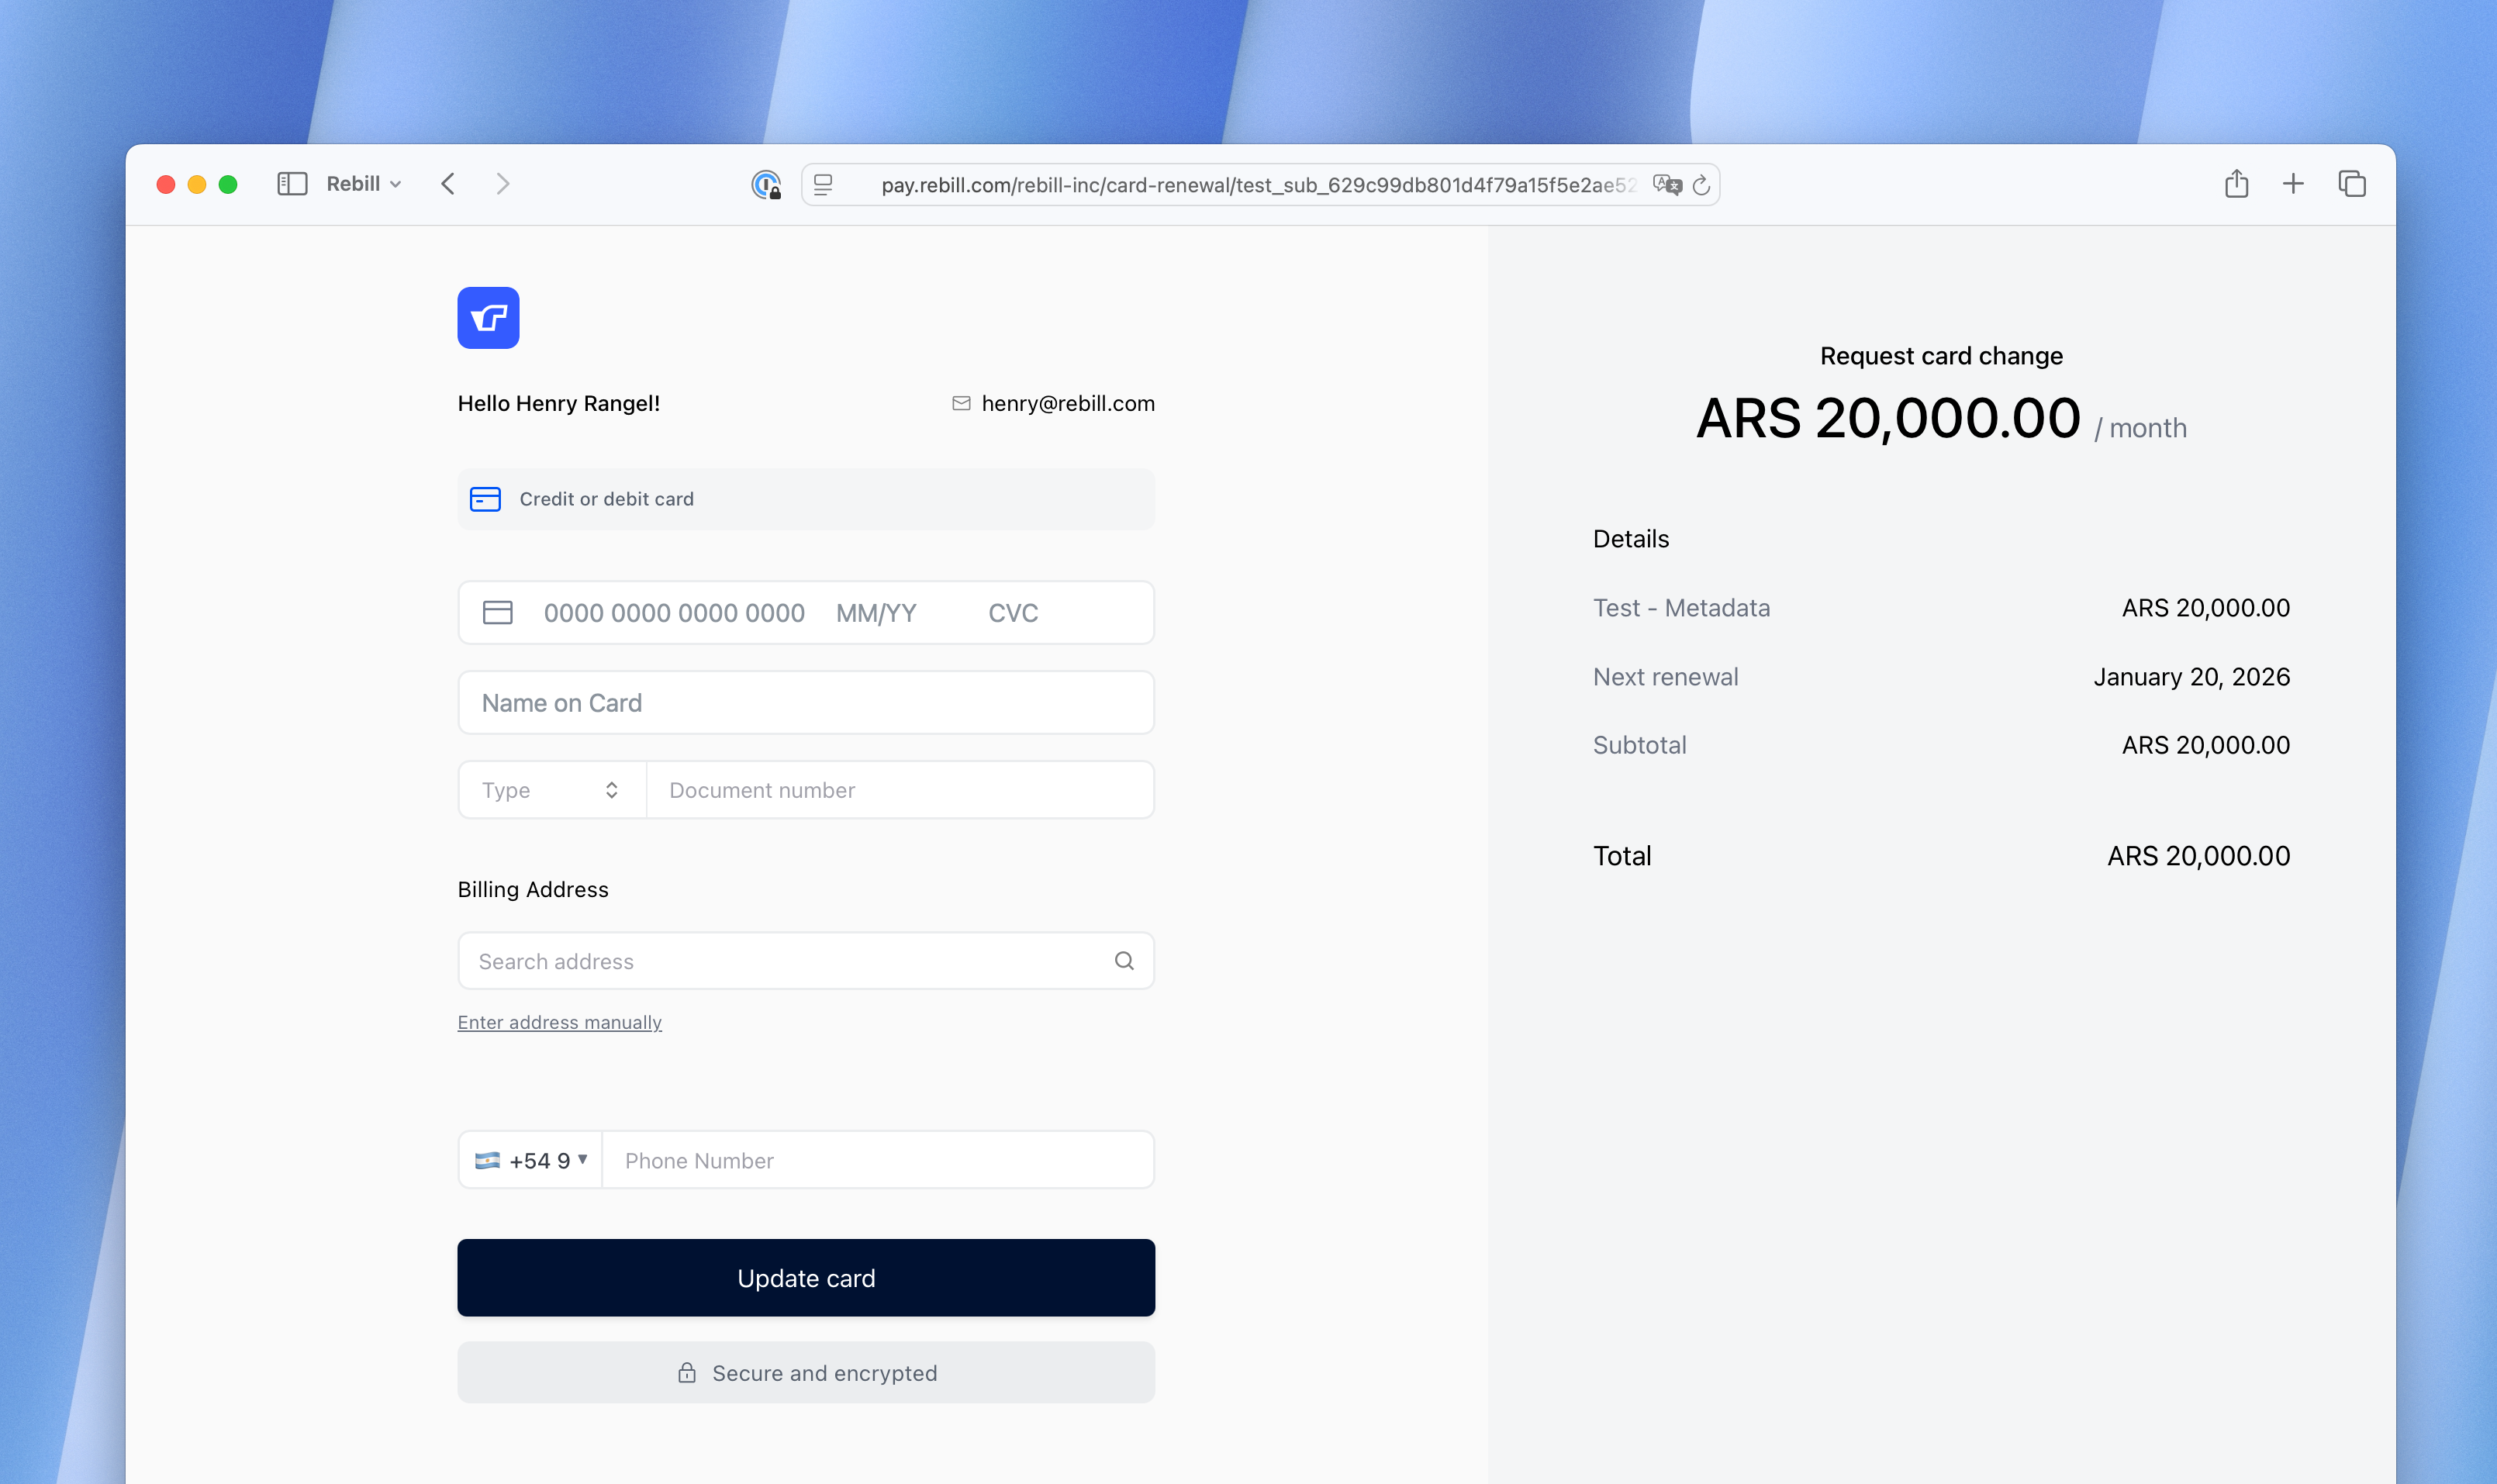Click the translate page icon
This screenshot has width=2497, height=1484.
click(x=1666, y=185)
